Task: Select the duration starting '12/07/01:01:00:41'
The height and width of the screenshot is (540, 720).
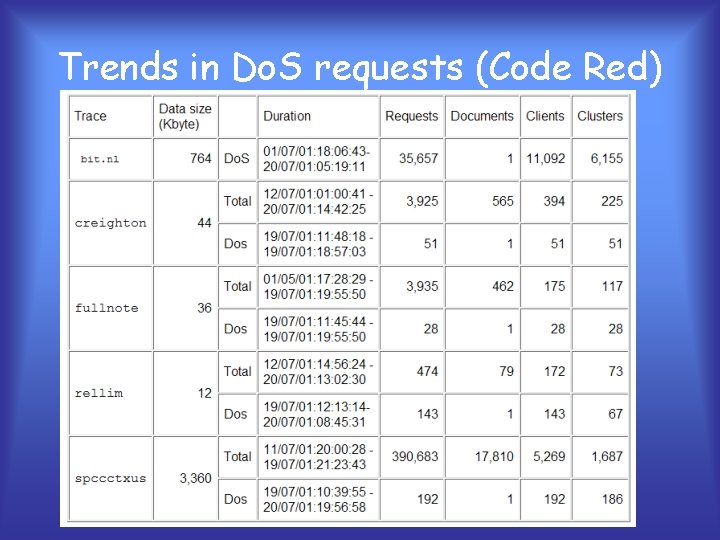Action: click(x=318, y=202)
